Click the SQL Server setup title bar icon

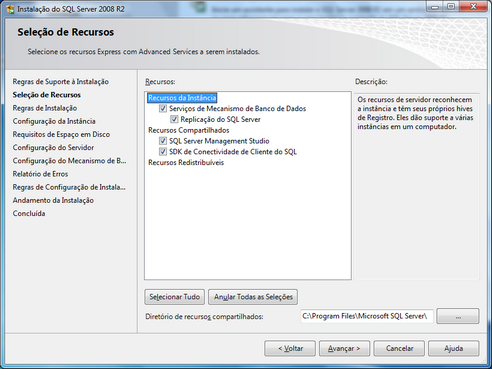[10, 9]
